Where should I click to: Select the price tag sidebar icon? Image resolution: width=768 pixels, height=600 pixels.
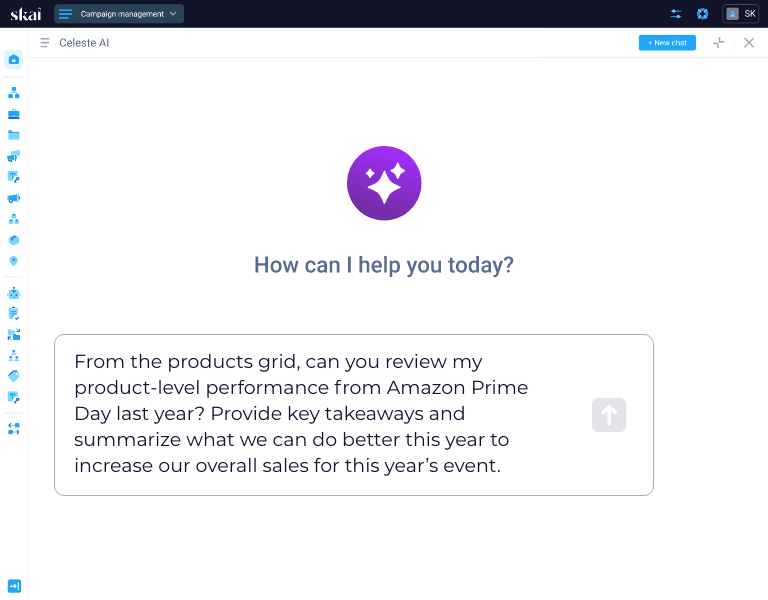(x=14, y=376)
